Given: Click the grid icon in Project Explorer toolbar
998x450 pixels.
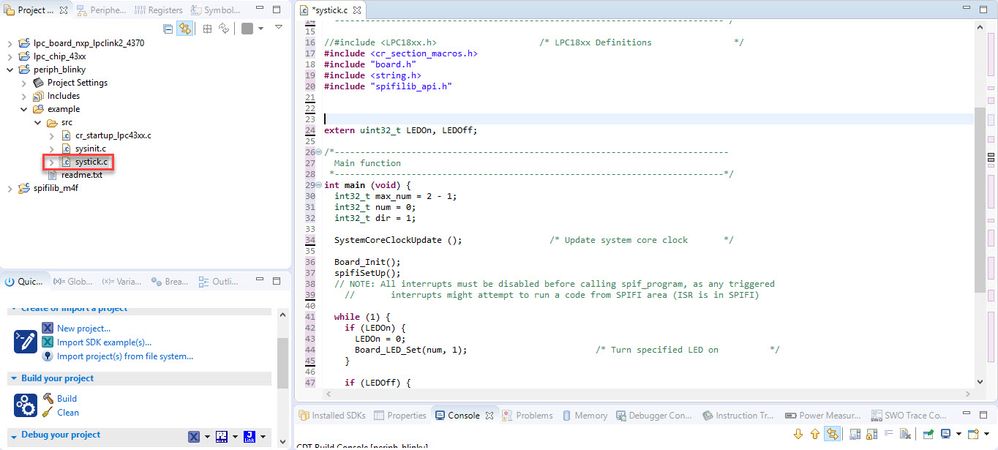Looking at the screenshot, I should (x=207, y=29).
